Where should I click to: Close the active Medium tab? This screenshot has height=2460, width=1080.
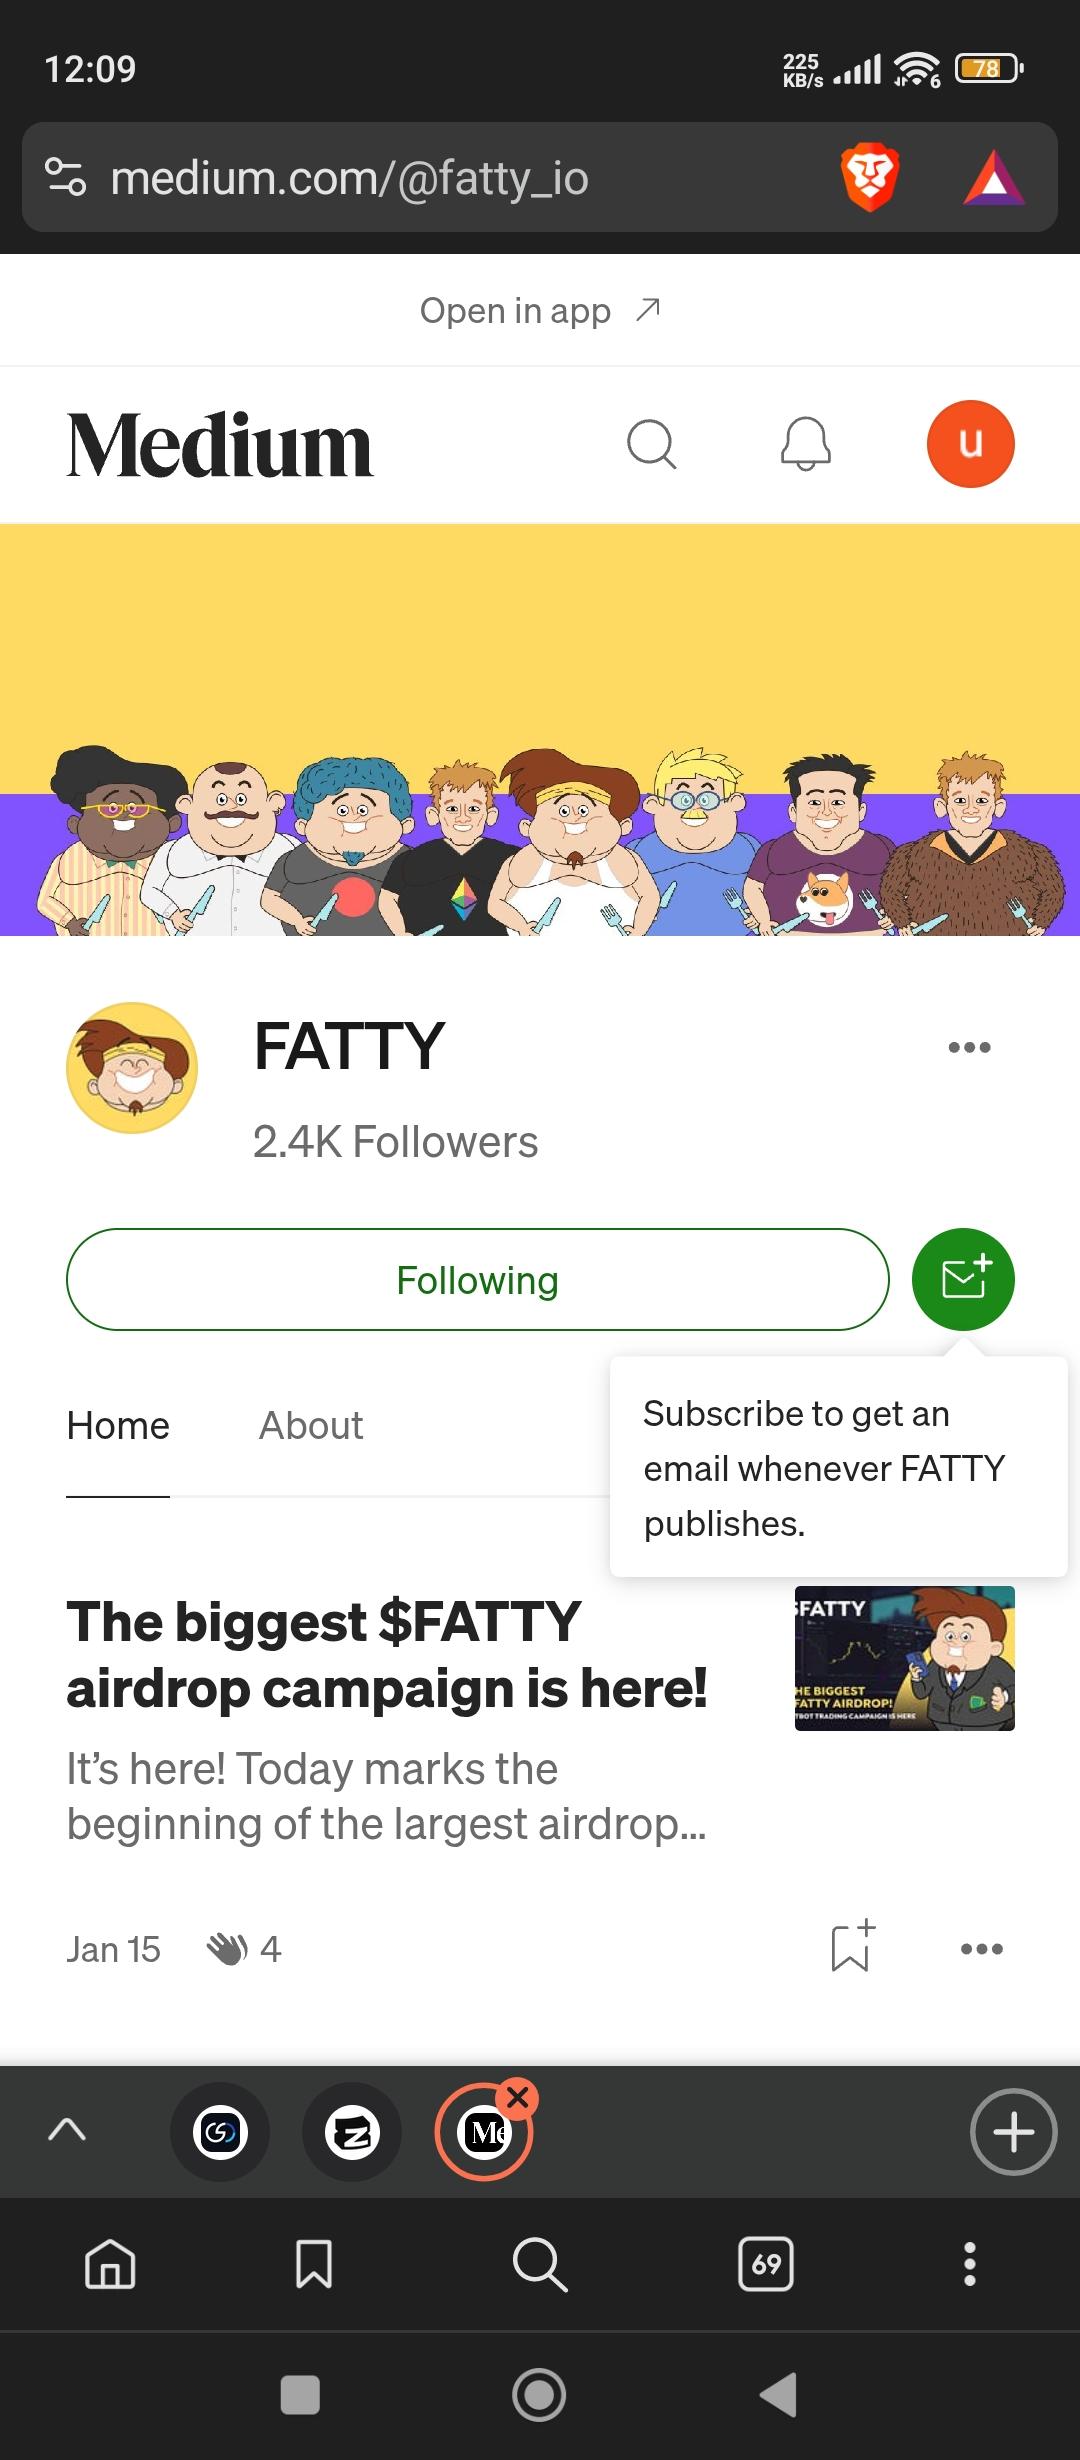(518, 2098)
